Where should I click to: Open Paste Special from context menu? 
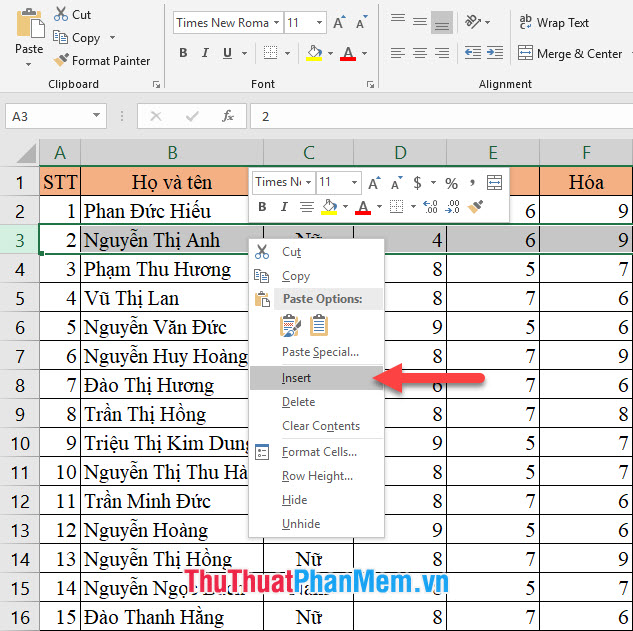(316, 352)
